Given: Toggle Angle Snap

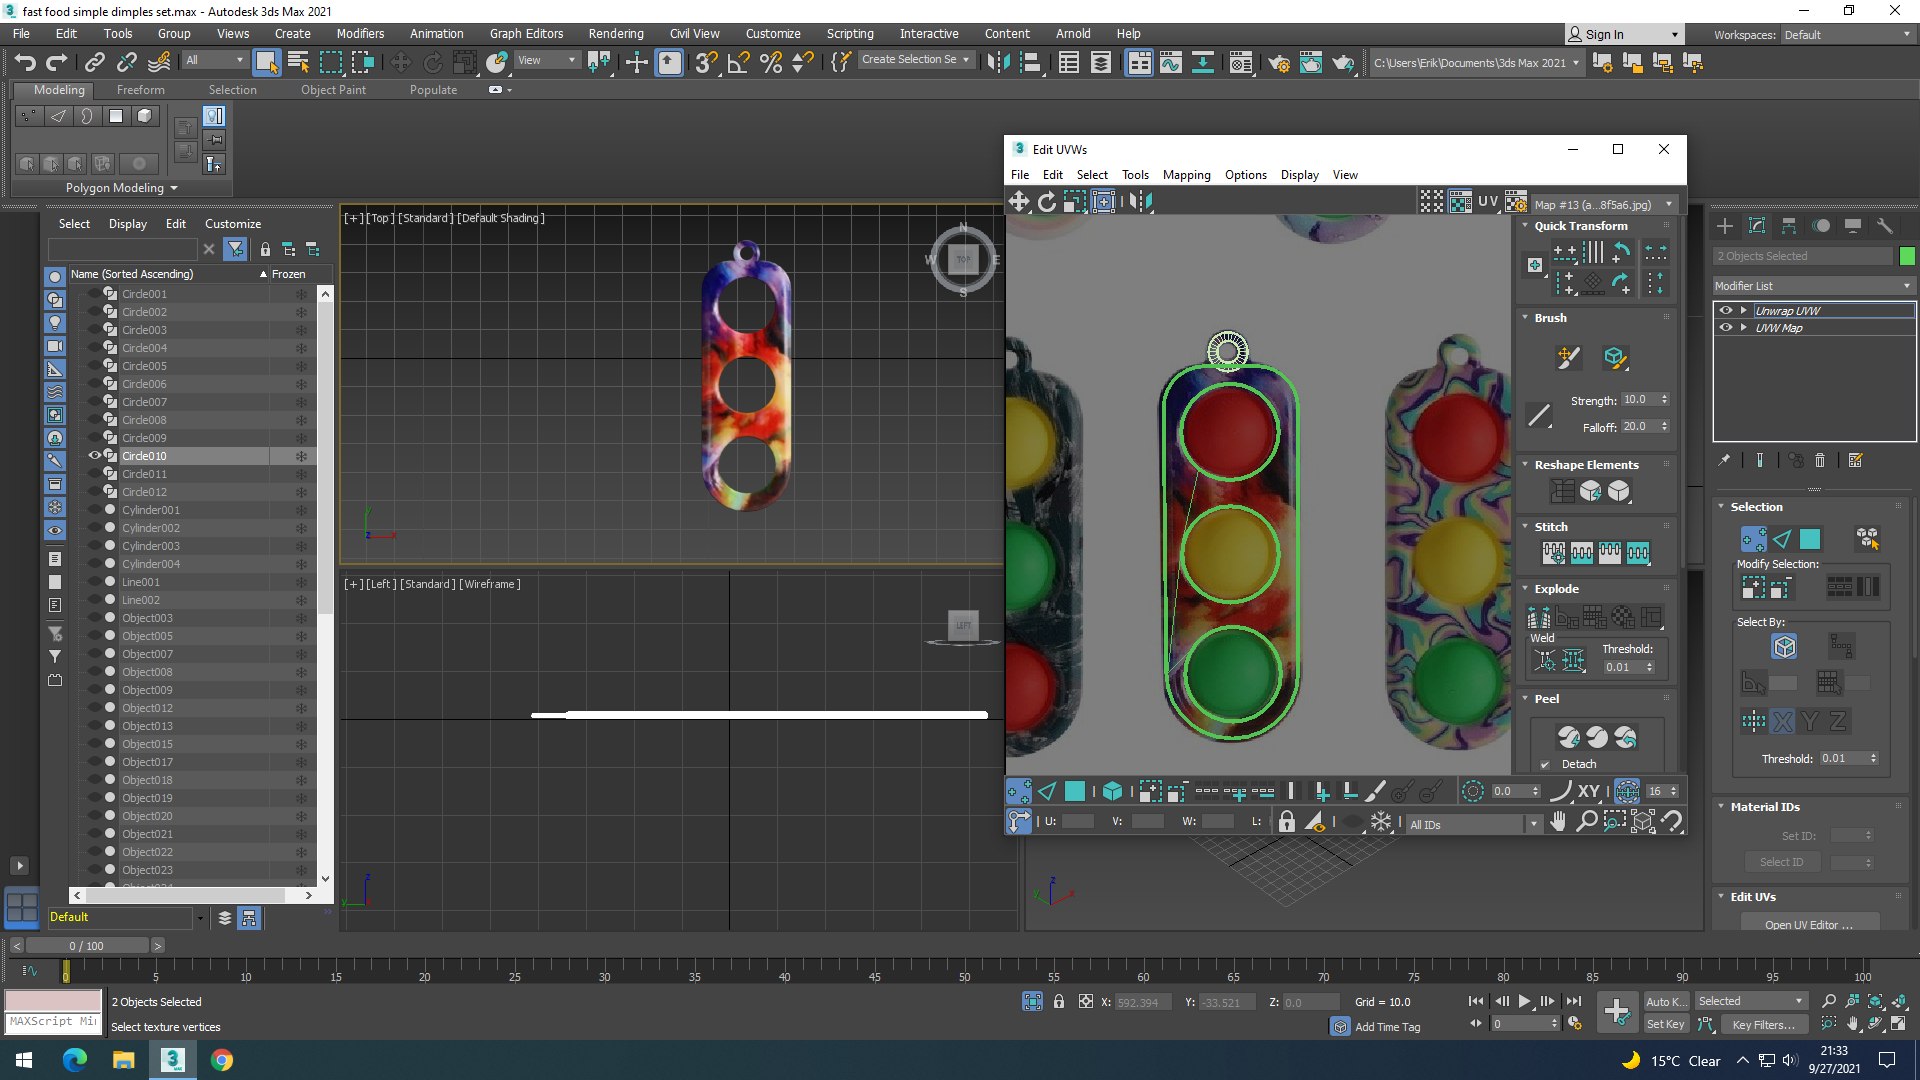Looking at the screenshot, I should coord(738,62).
